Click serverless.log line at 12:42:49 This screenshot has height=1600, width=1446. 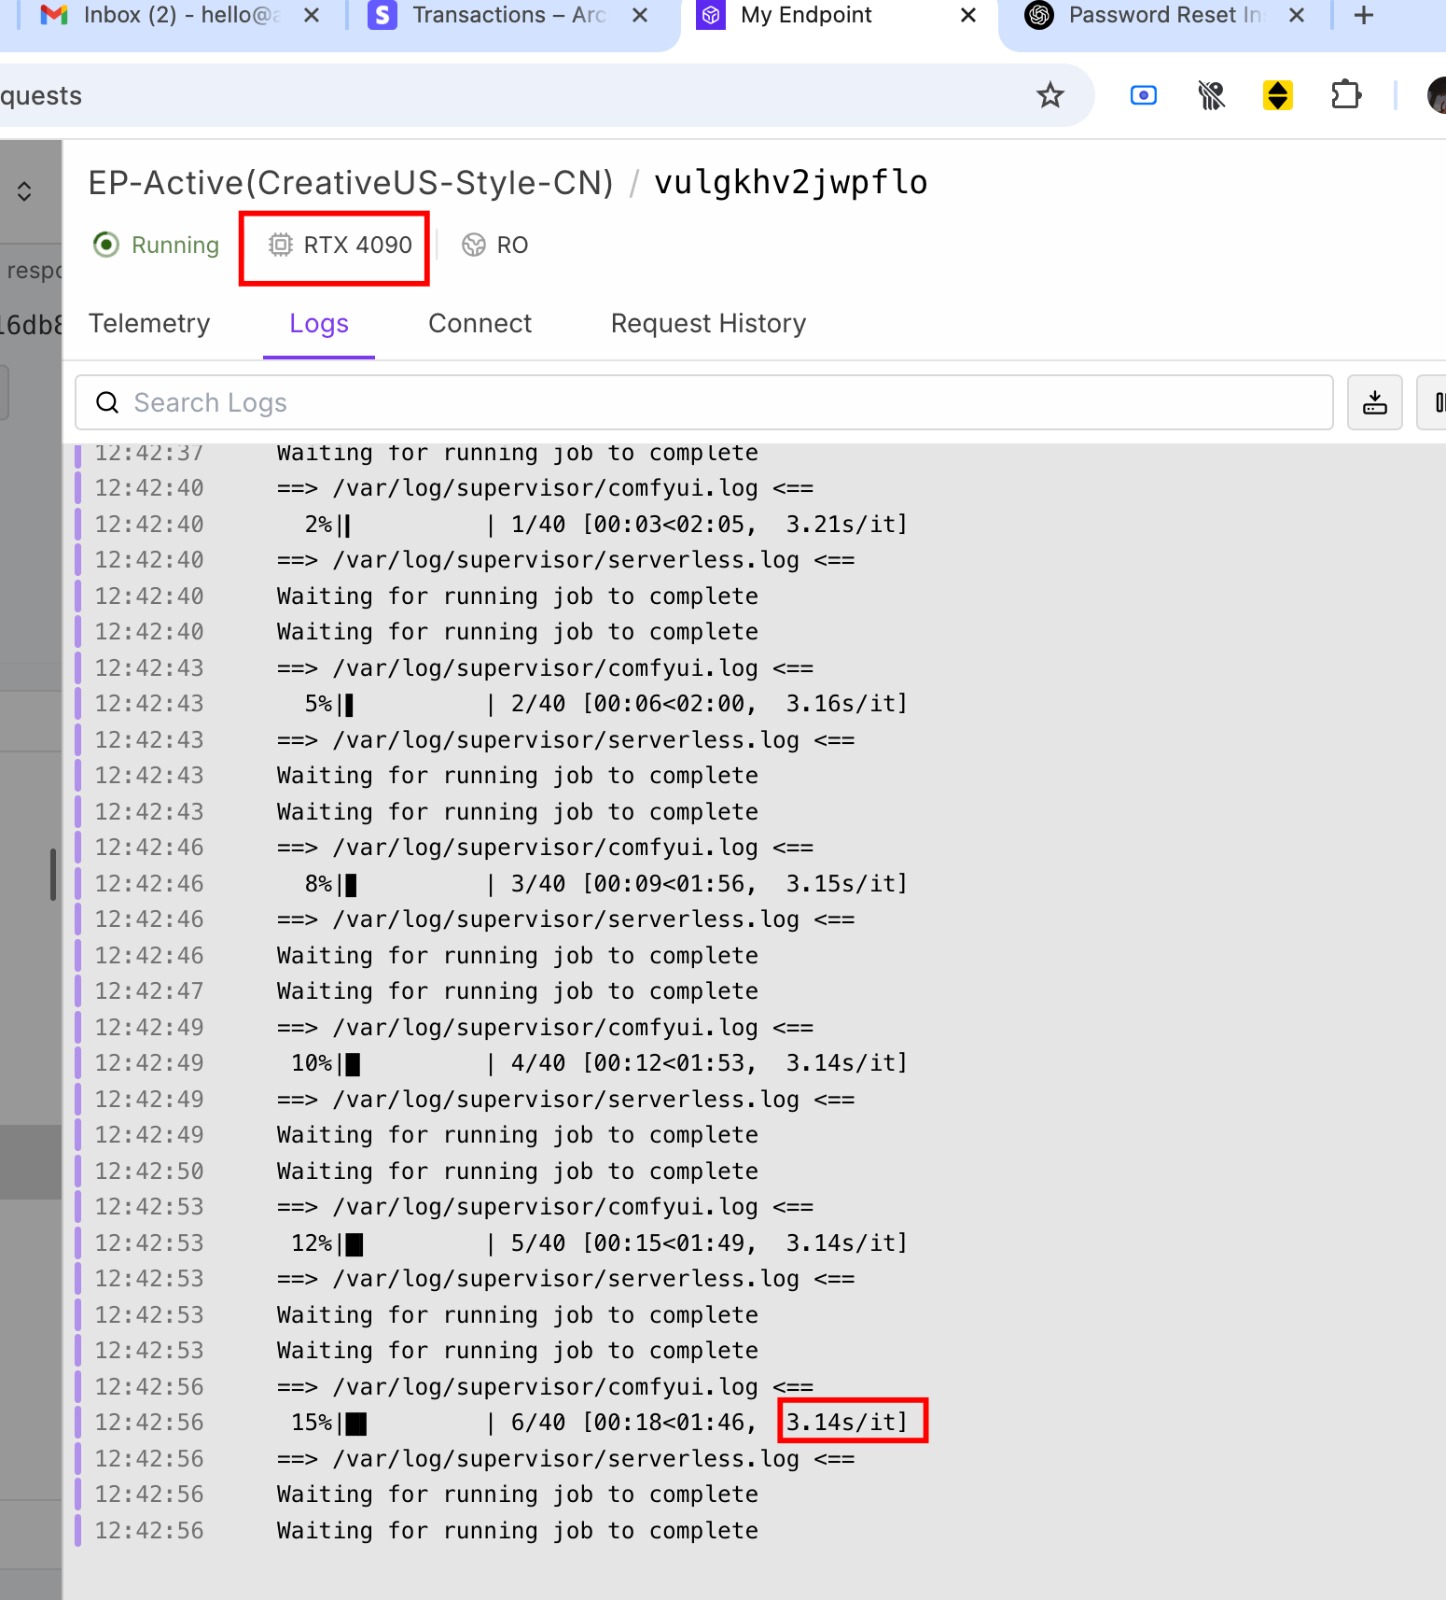coord(566,1100)
